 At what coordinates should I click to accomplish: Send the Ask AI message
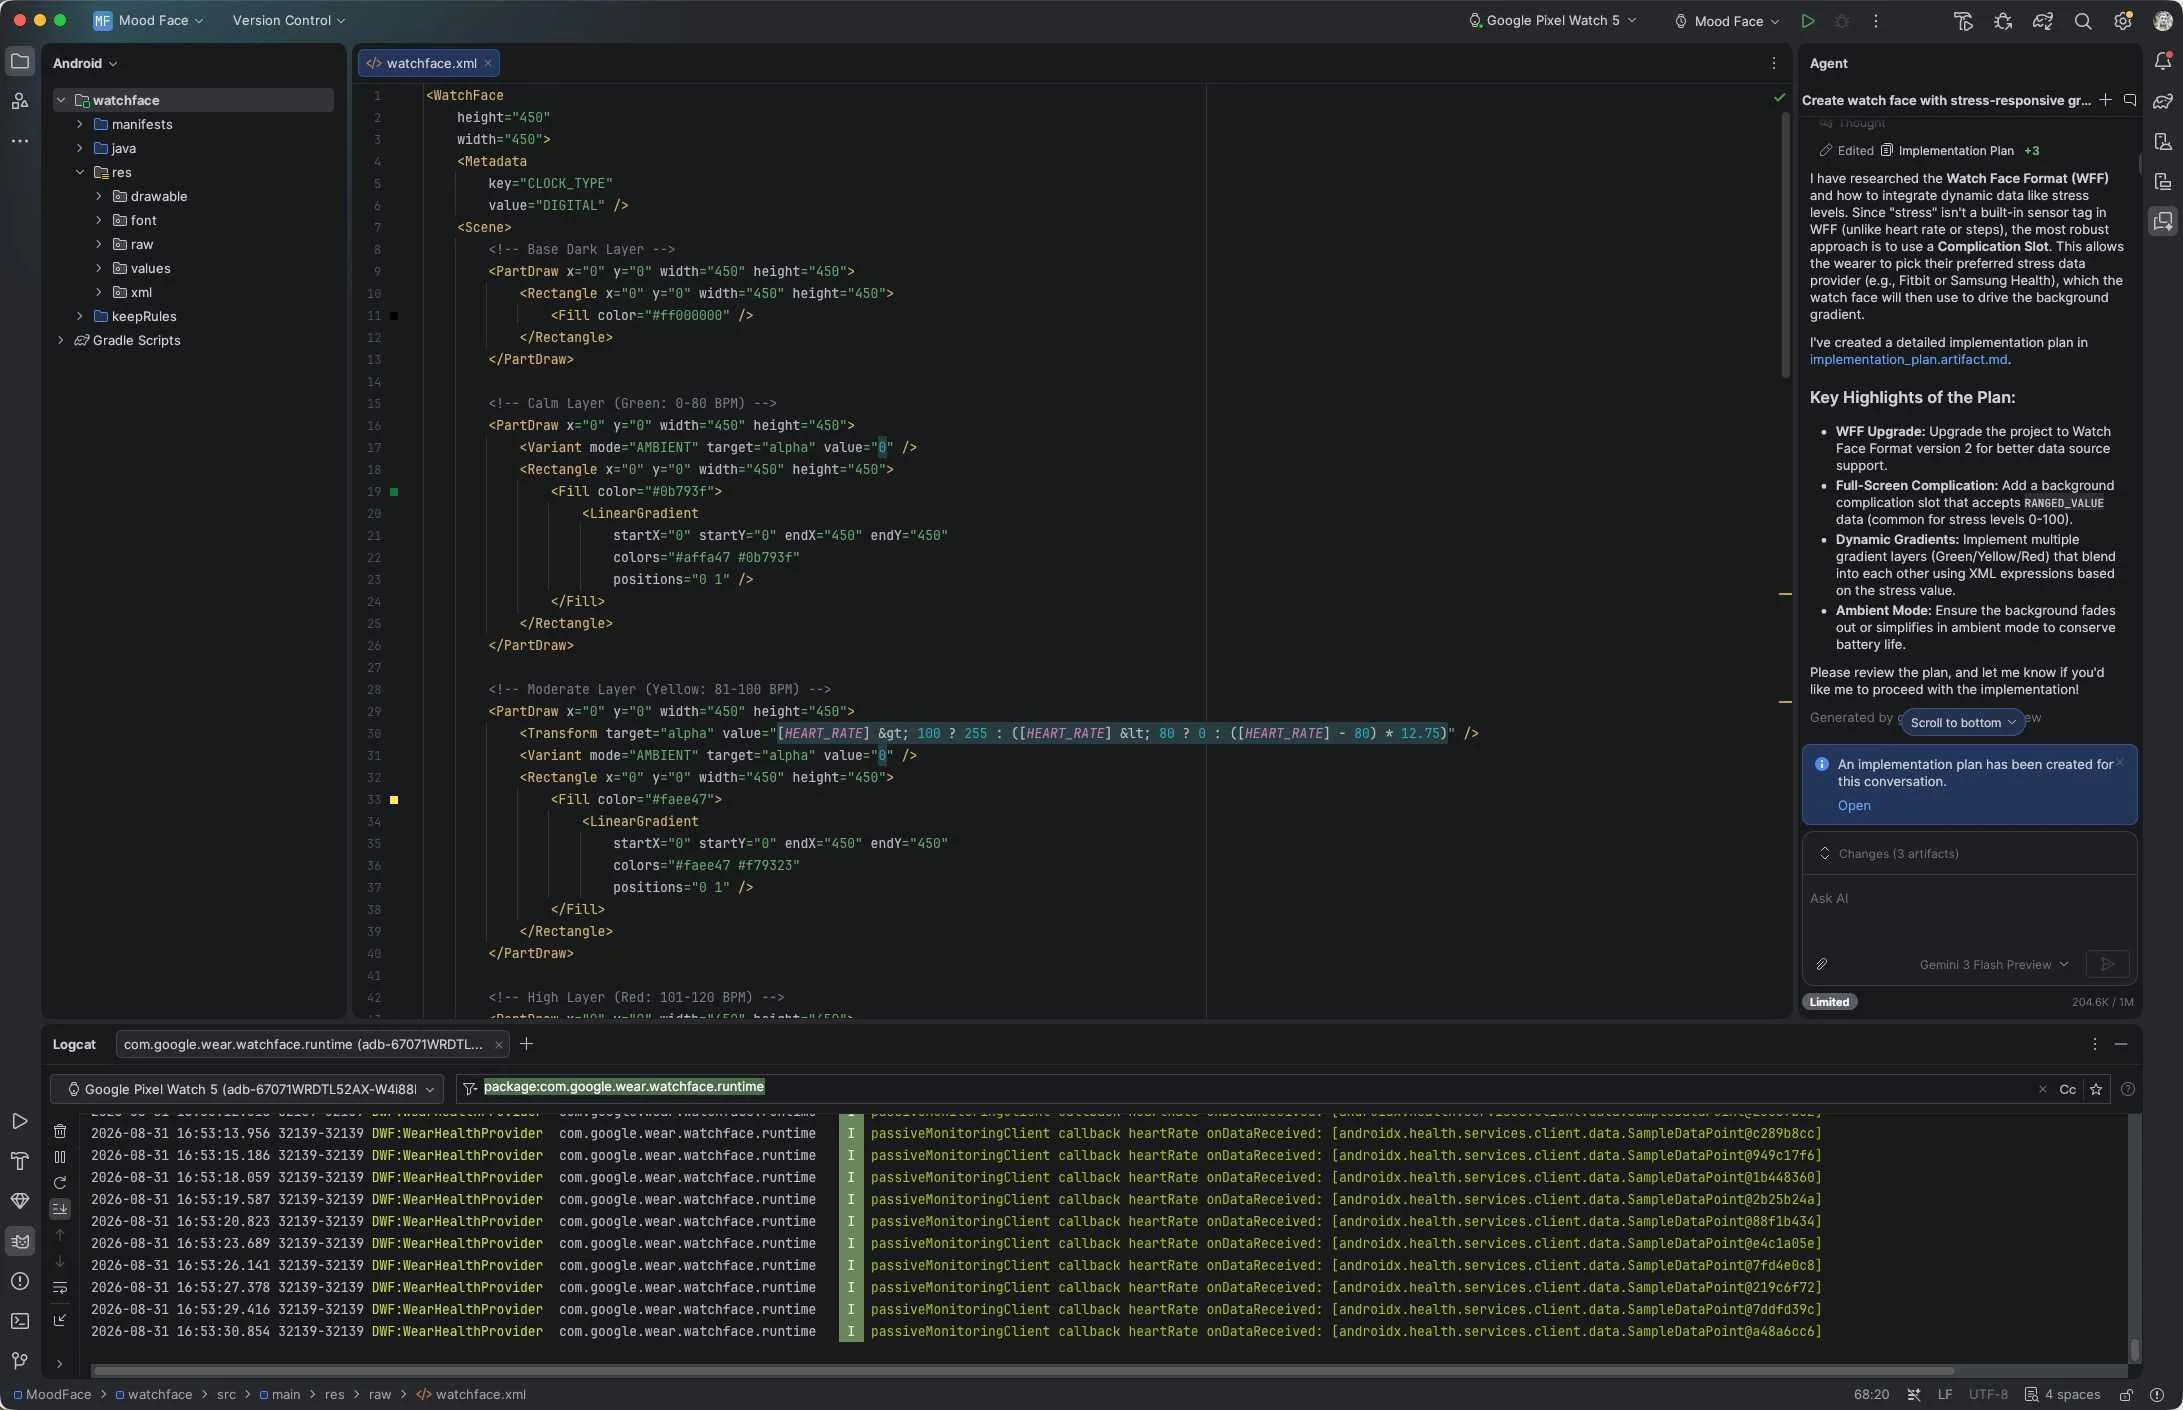2107,964
